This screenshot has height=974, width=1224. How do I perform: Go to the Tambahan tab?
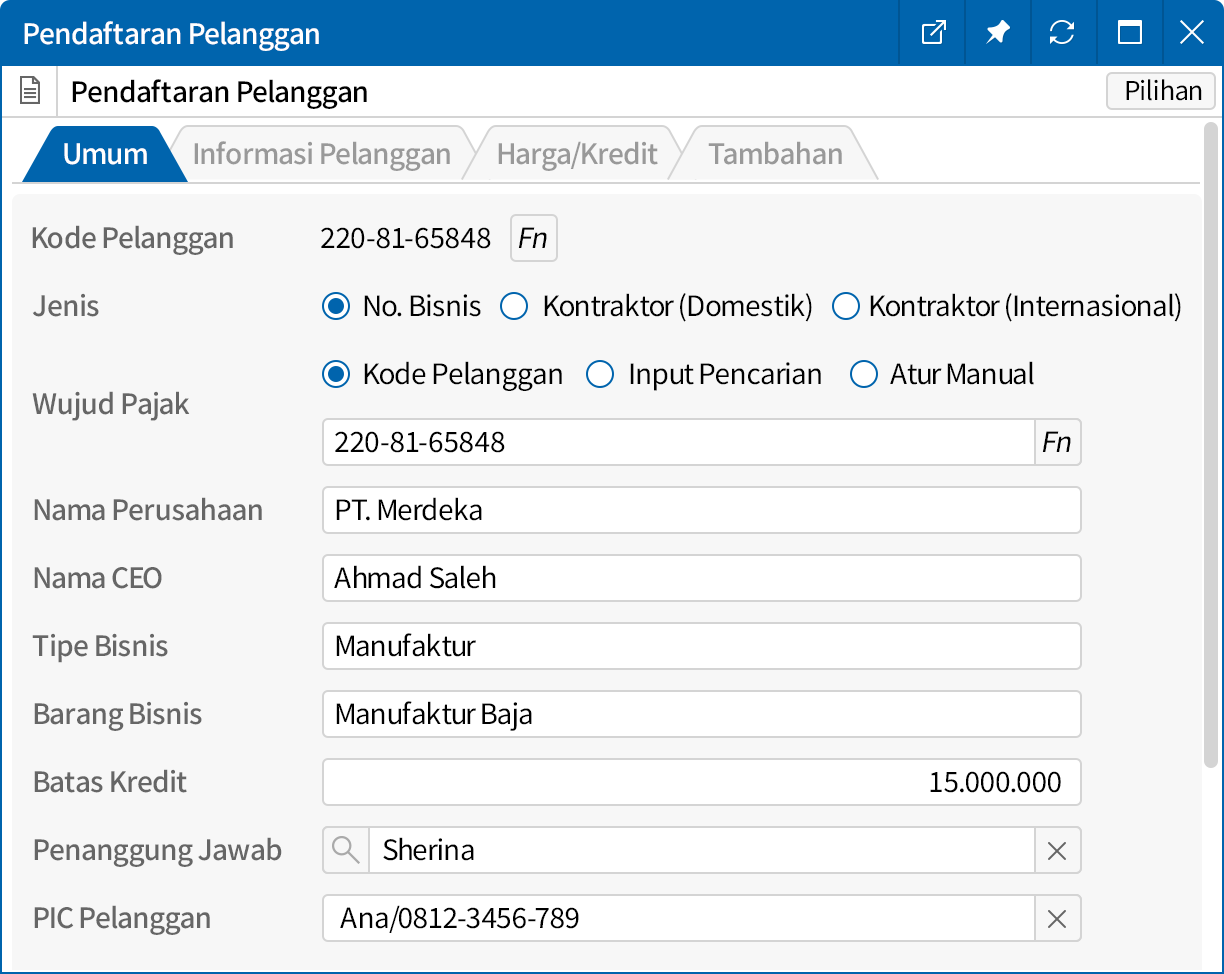pyautogui.click(x=775, y=154)
